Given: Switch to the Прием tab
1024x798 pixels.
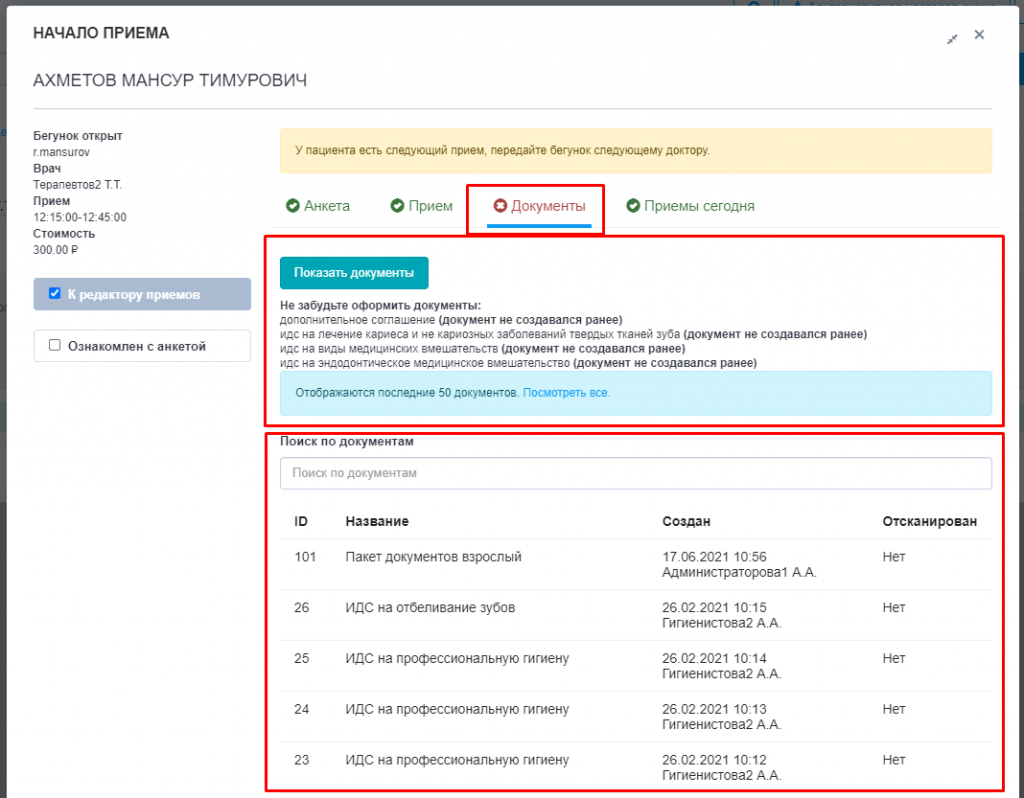Looking at the screenshot, I should click(421, 206).
